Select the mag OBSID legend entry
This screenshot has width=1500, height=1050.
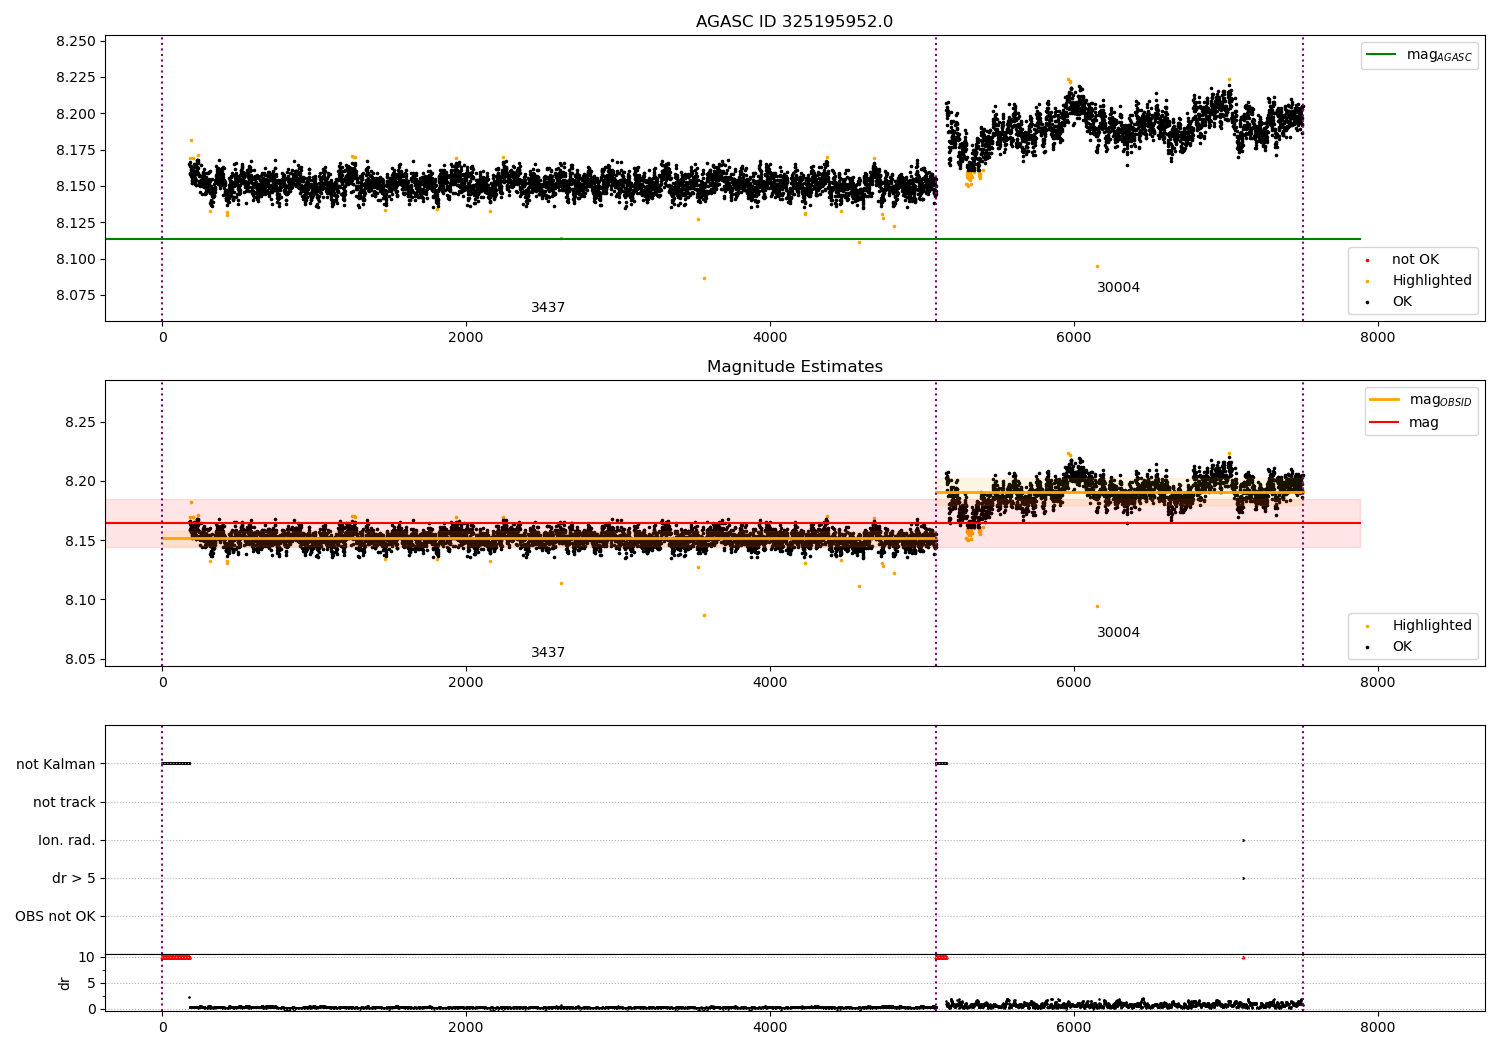[1421, 400]
